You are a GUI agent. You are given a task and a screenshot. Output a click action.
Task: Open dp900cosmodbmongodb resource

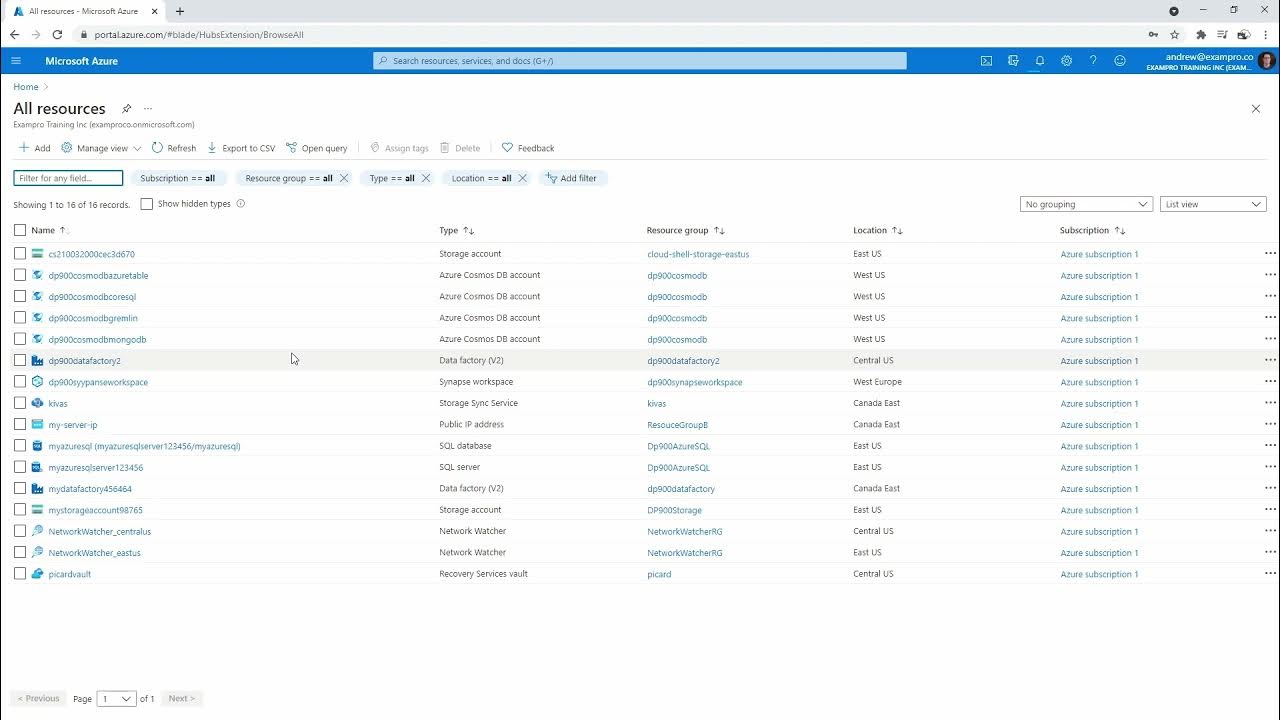point(97,340)
